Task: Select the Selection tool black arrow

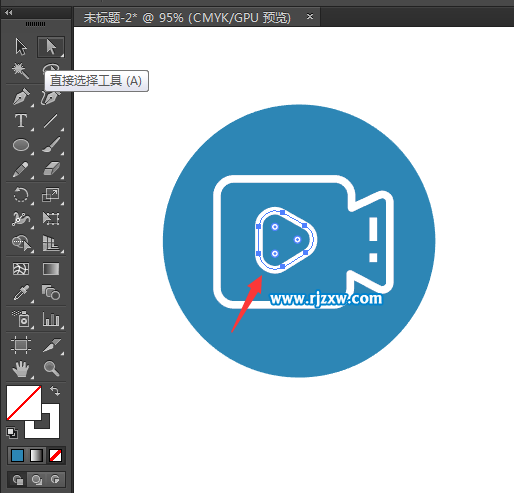Action: (21, 47)
